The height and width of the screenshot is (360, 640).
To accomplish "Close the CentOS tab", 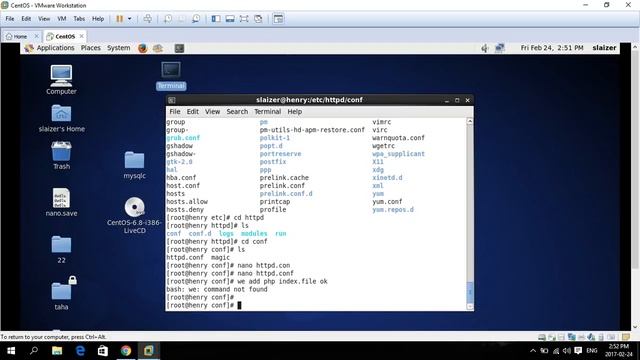I will click(82, 36).
